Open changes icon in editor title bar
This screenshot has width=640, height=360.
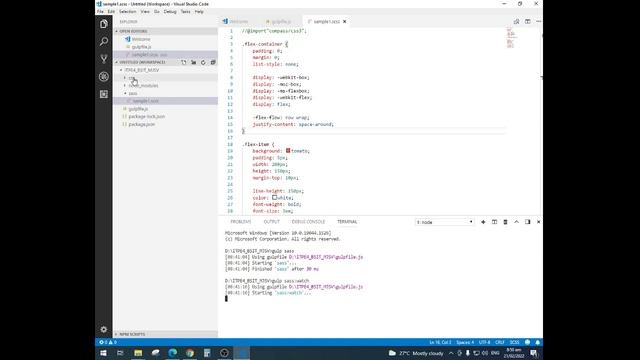[x=516, y=22]
